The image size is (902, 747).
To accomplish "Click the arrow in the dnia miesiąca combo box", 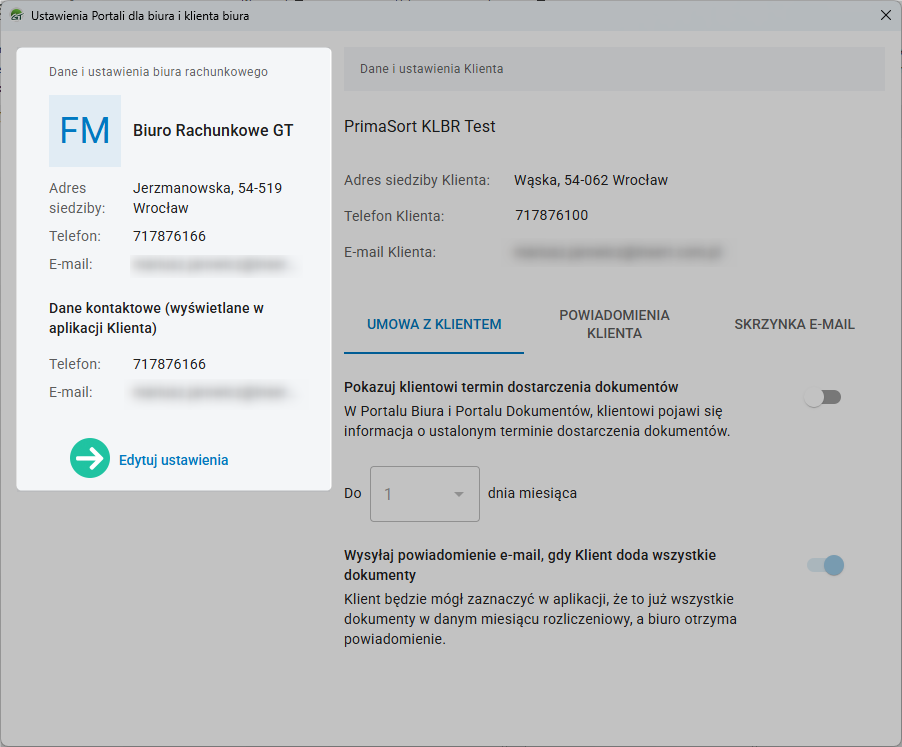I will coord(459,494).
